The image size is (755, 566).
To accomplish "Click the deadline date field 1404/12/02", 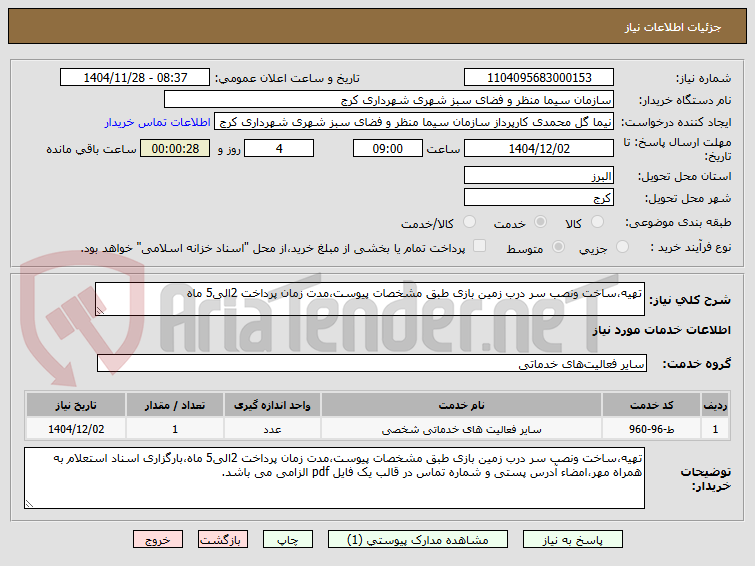I will pyautogui.click(x=539, y=148).
